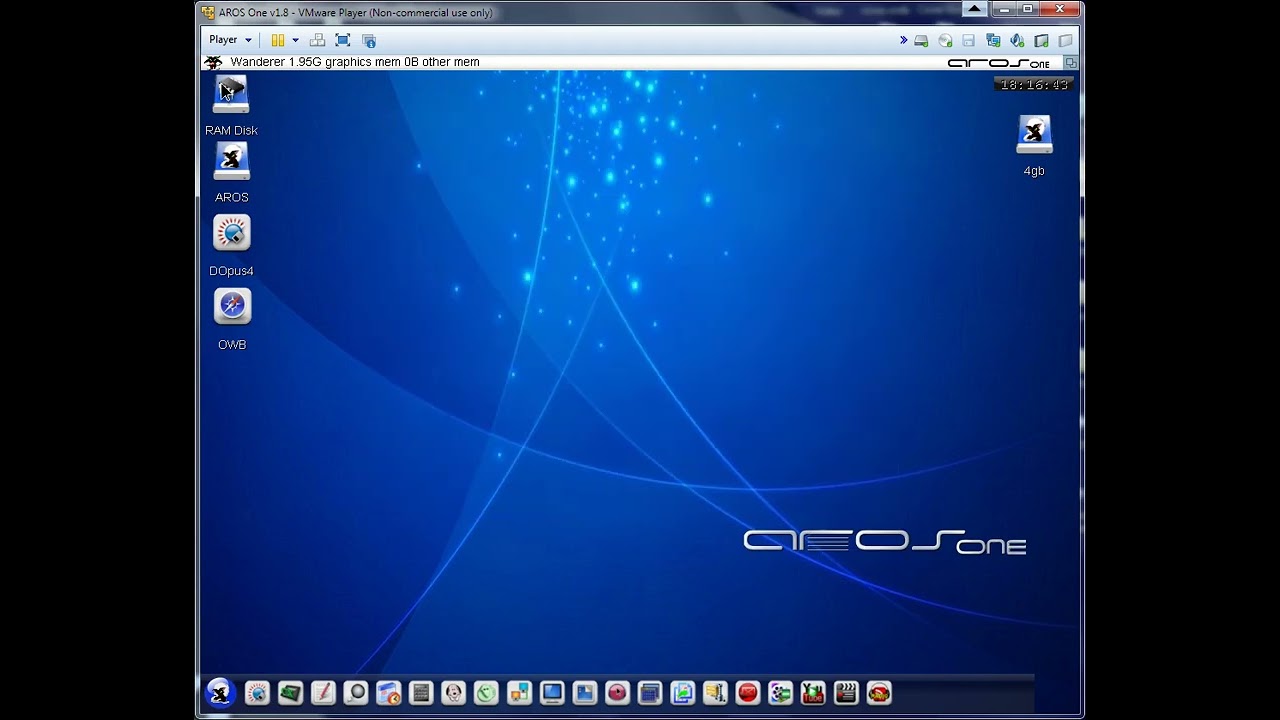1280x720 pixels.
Task: Click the floppy drive device icon
Action: click(969, 41)
